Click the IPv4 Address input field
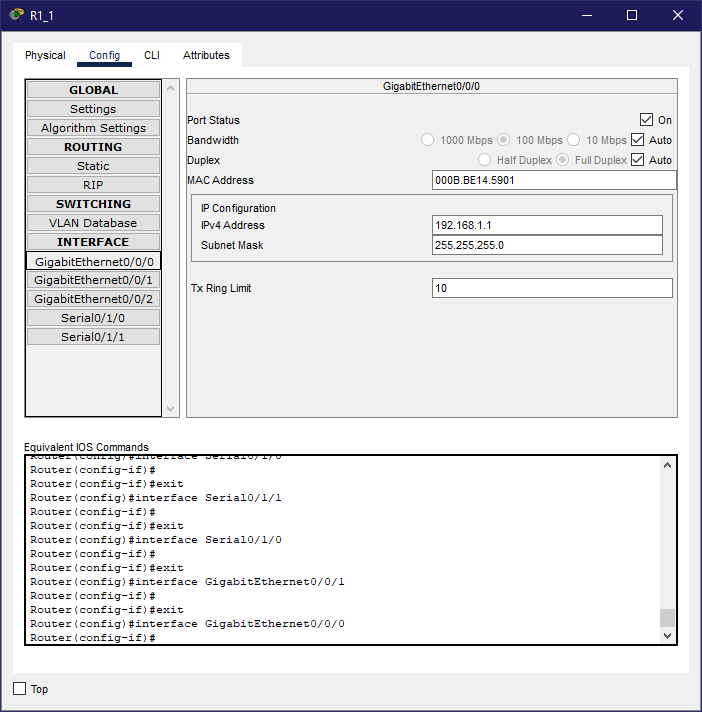 pyautogui.click(x=547, y=225)
